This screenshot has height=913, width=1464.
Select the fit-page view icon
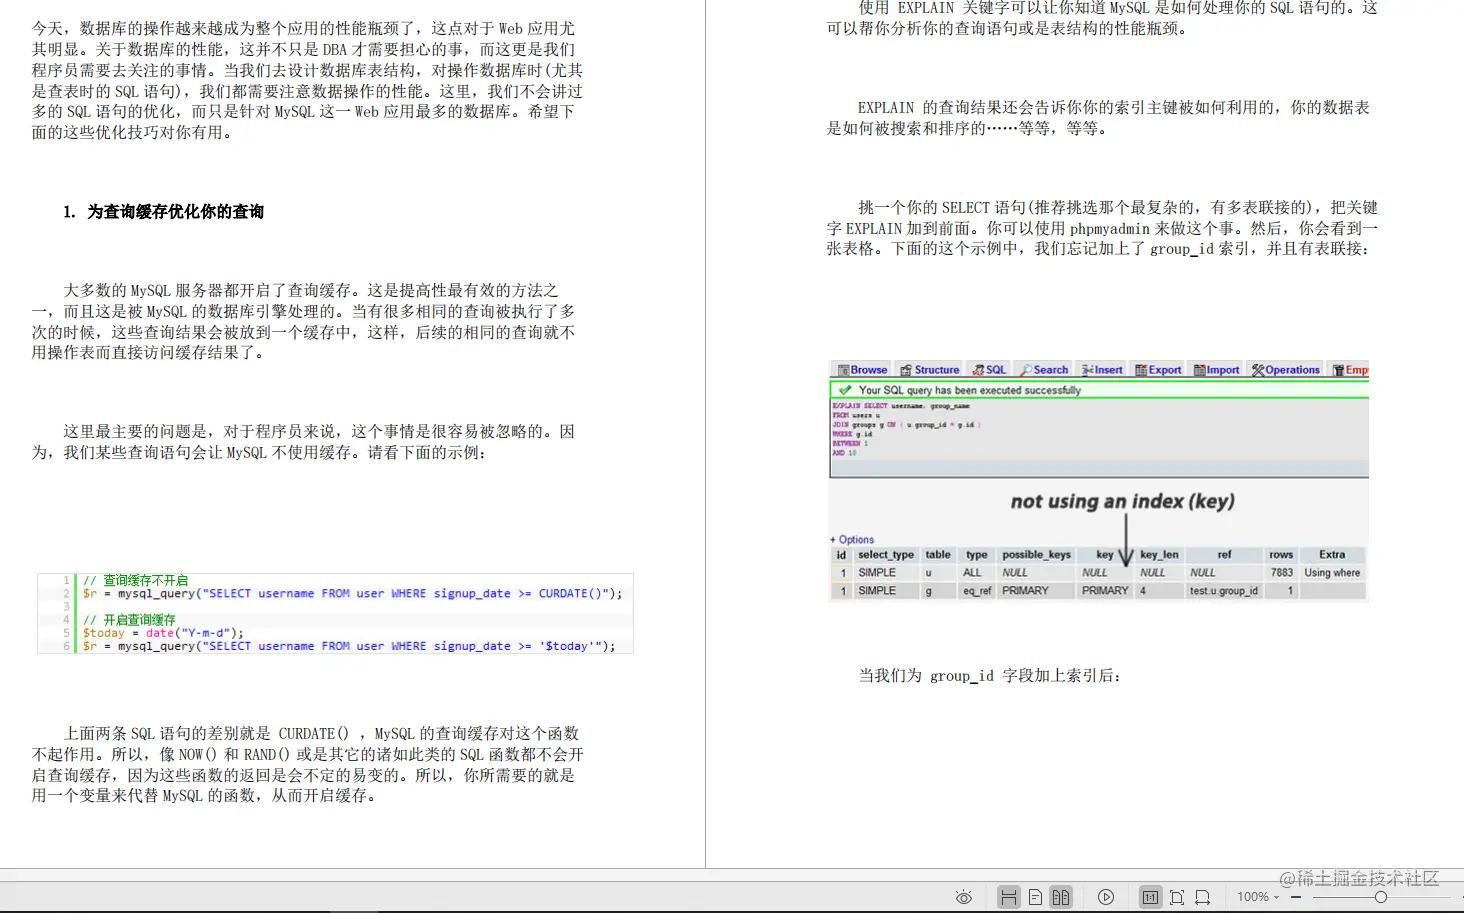[1178, 897]
